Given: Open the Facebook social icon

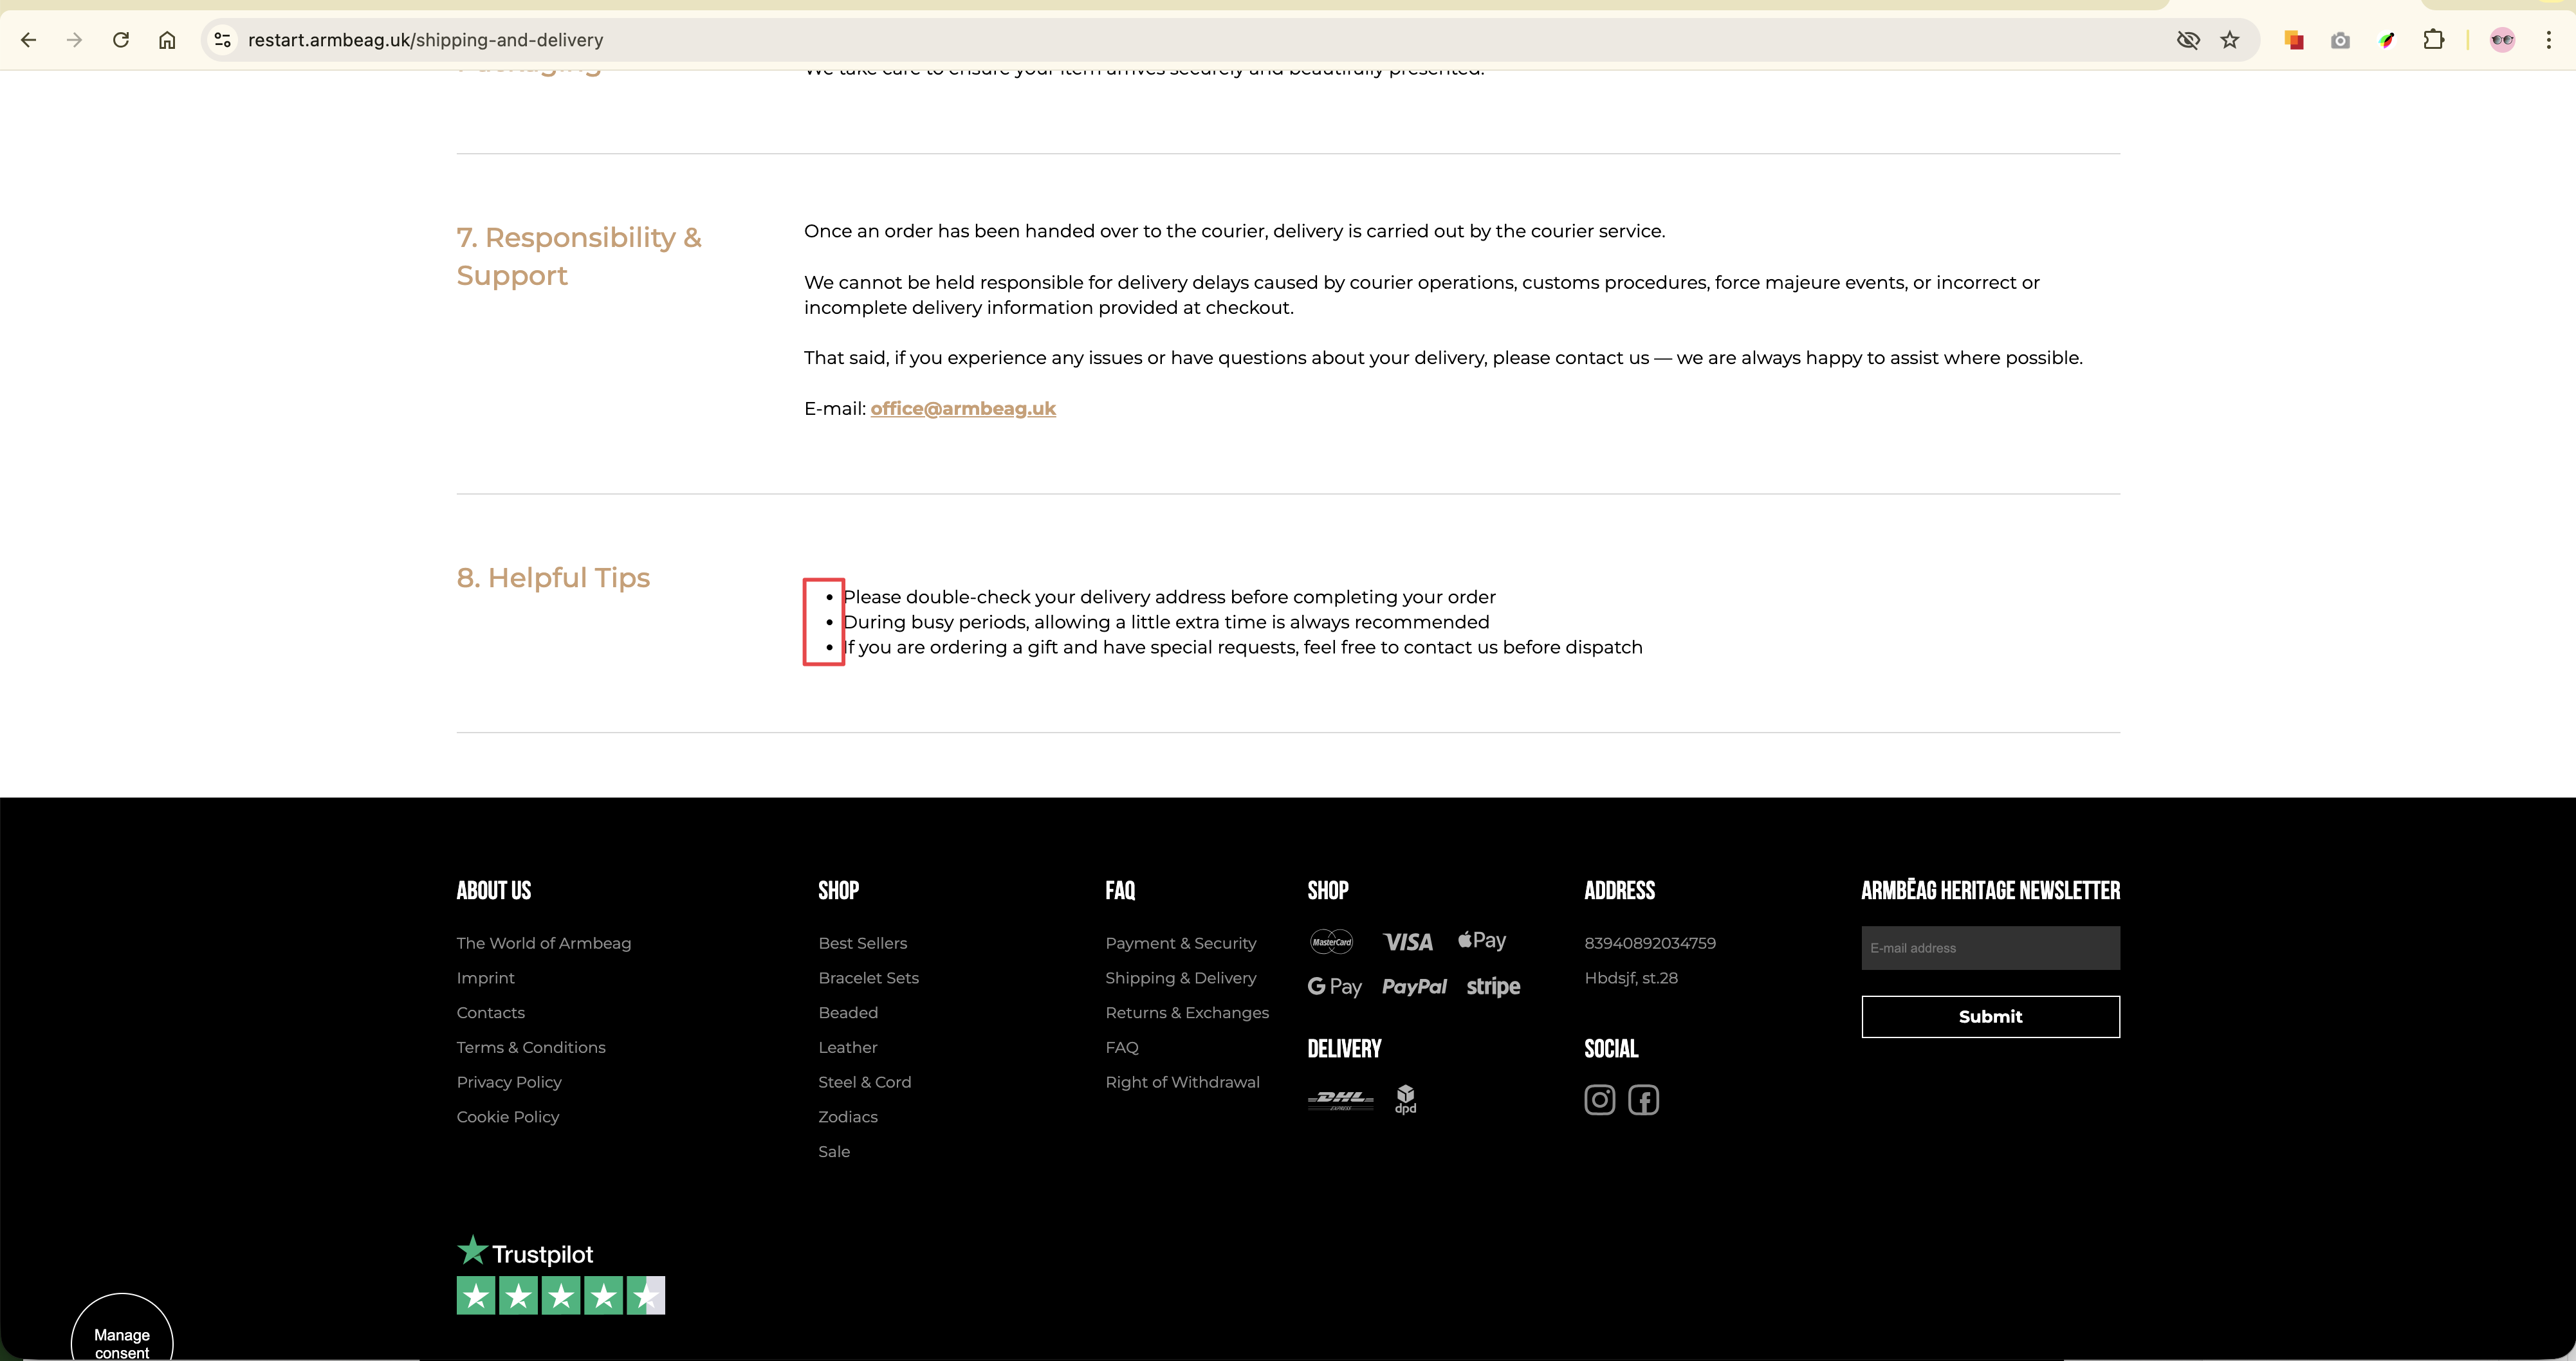Looking at the screenshot, I should [x=1643, y=1100].
